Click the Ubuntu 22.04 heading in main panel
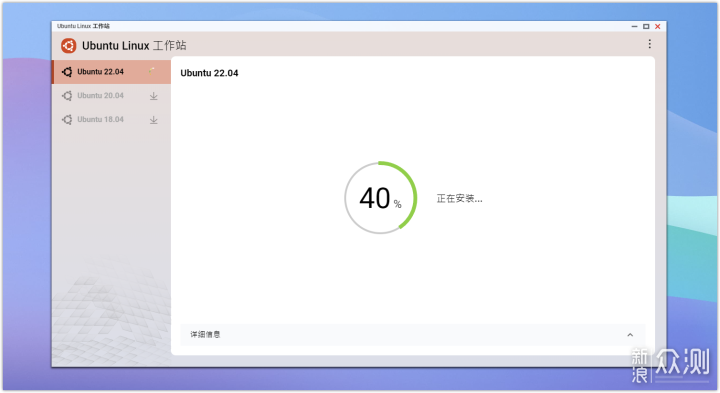This screenshot has height=393, width=720. tap(209, 73)
